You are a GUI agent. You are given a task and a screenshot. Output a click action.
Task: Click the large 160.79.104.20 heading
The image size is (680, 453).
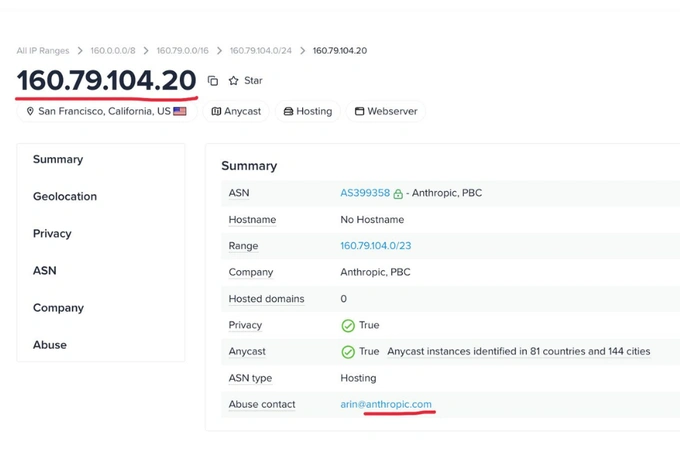(107, 81)
